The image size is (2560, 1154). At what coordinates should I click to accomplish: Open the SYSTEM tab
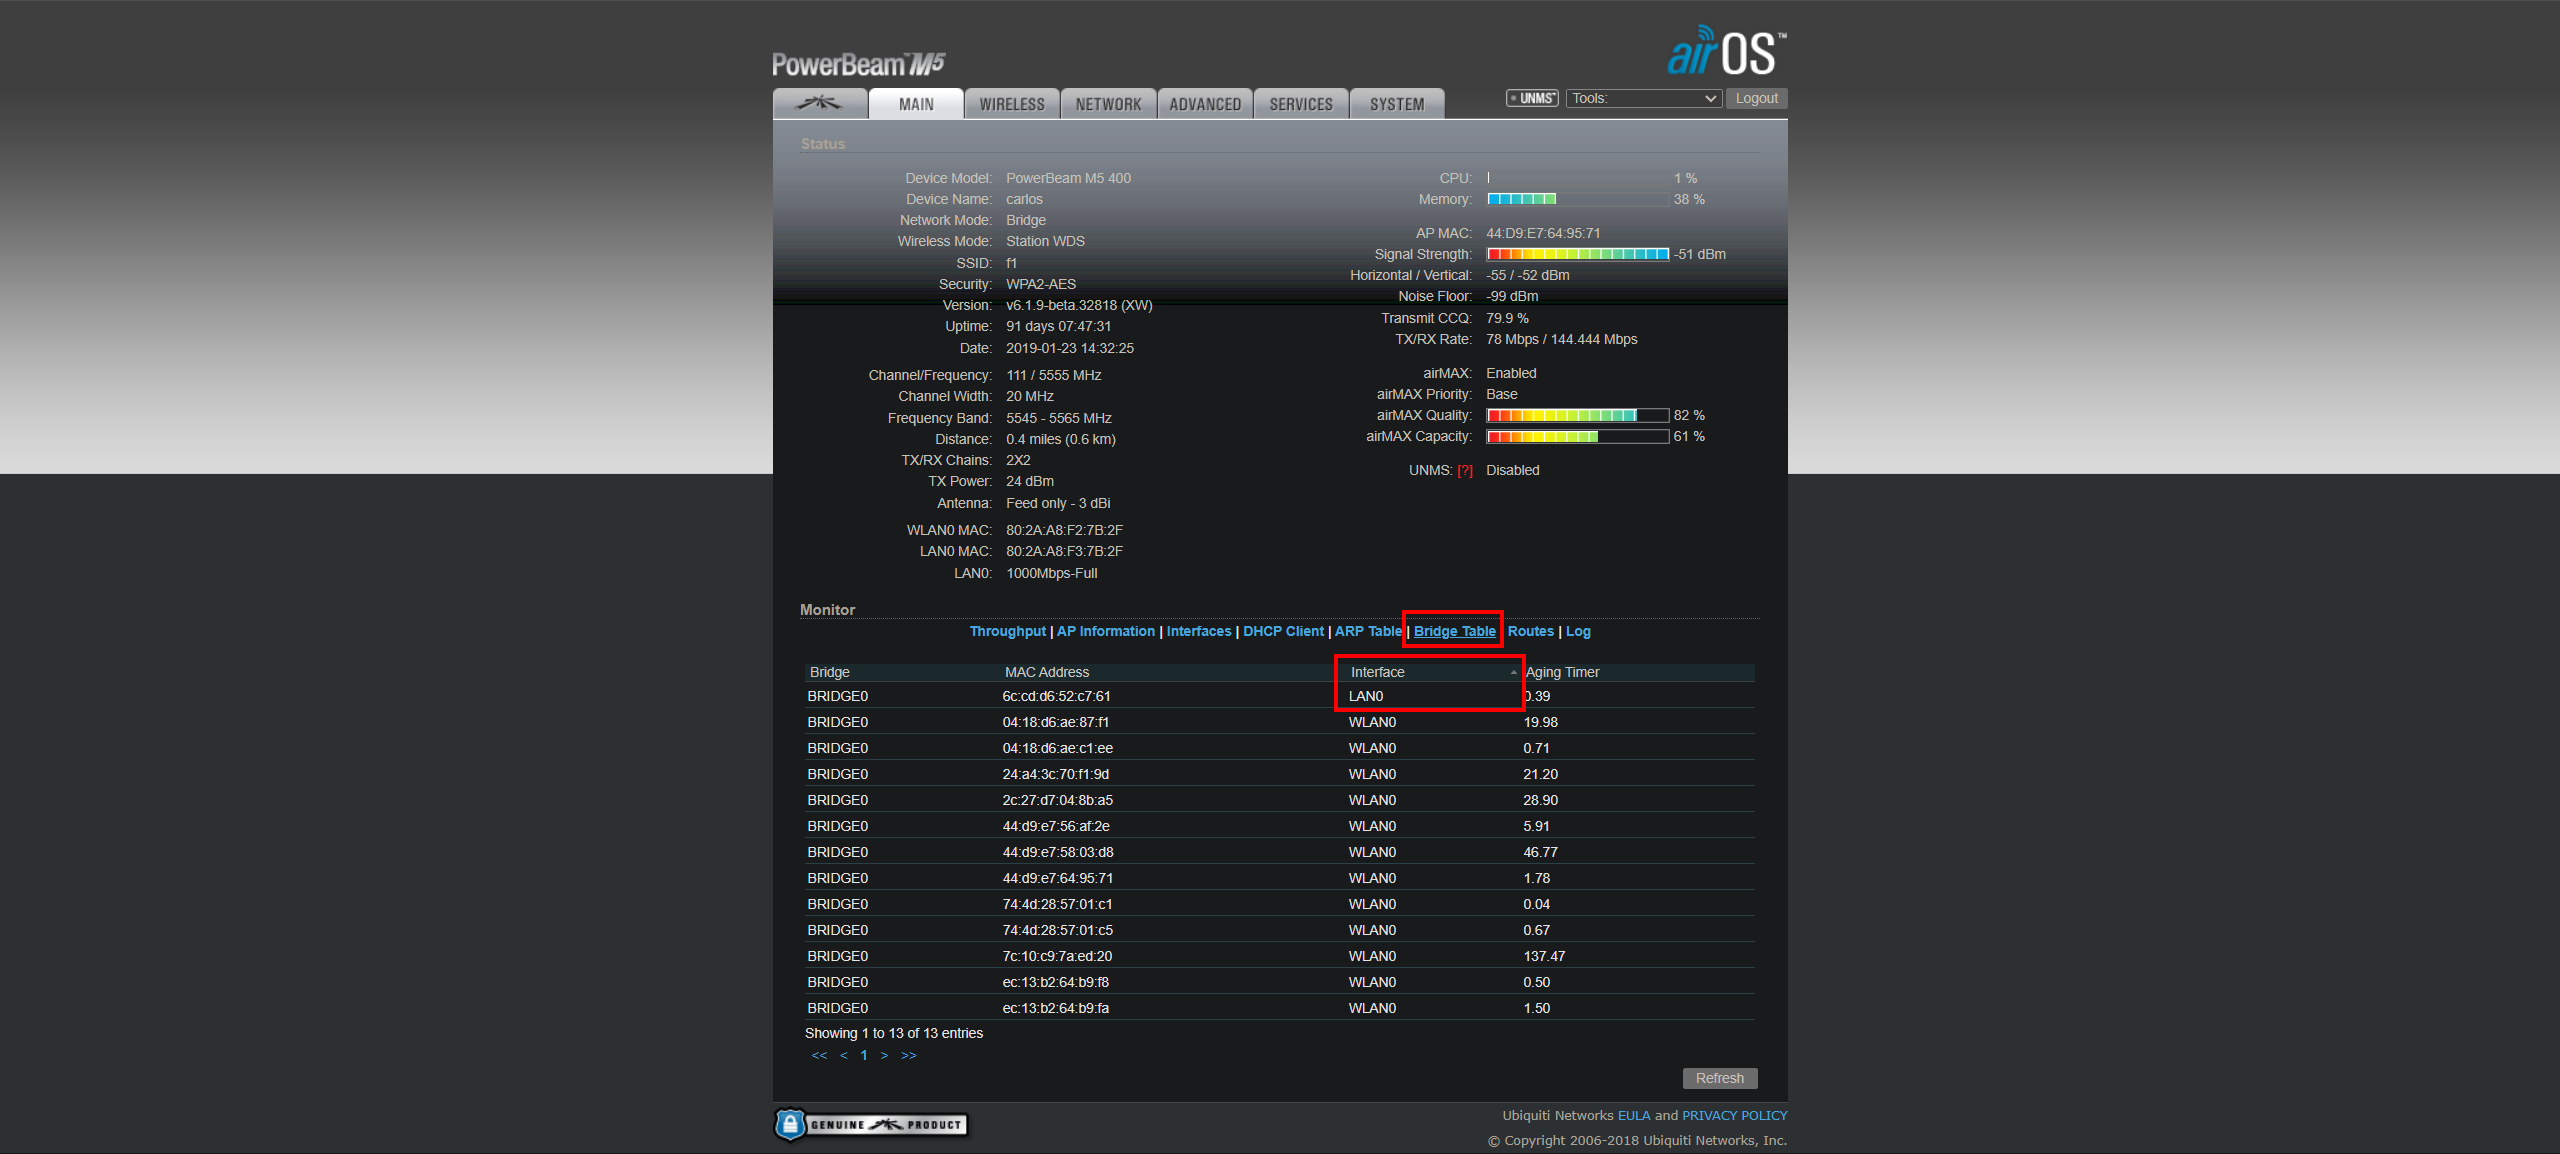(x=1396, y=104)
